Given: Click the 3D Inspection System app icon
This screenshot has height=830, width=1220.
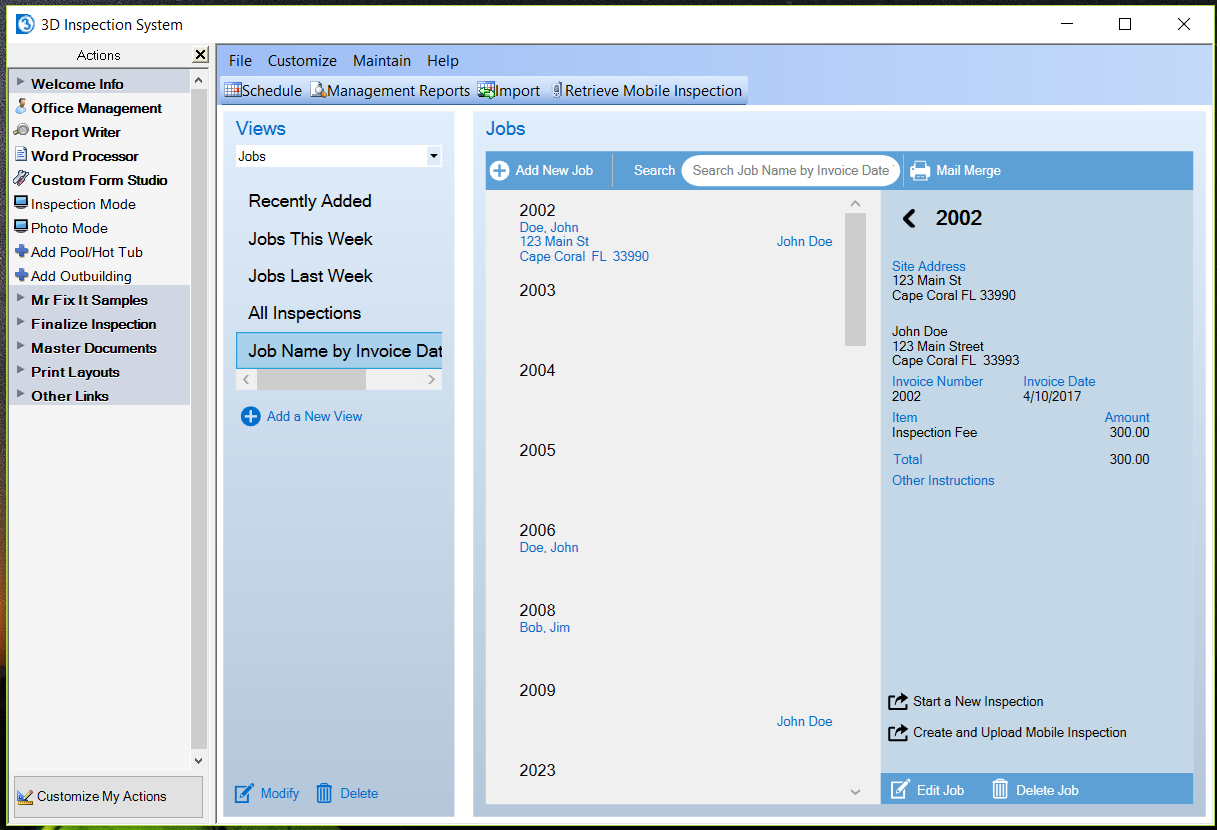Looking at the screenshot, I should (x=26, y=24).
